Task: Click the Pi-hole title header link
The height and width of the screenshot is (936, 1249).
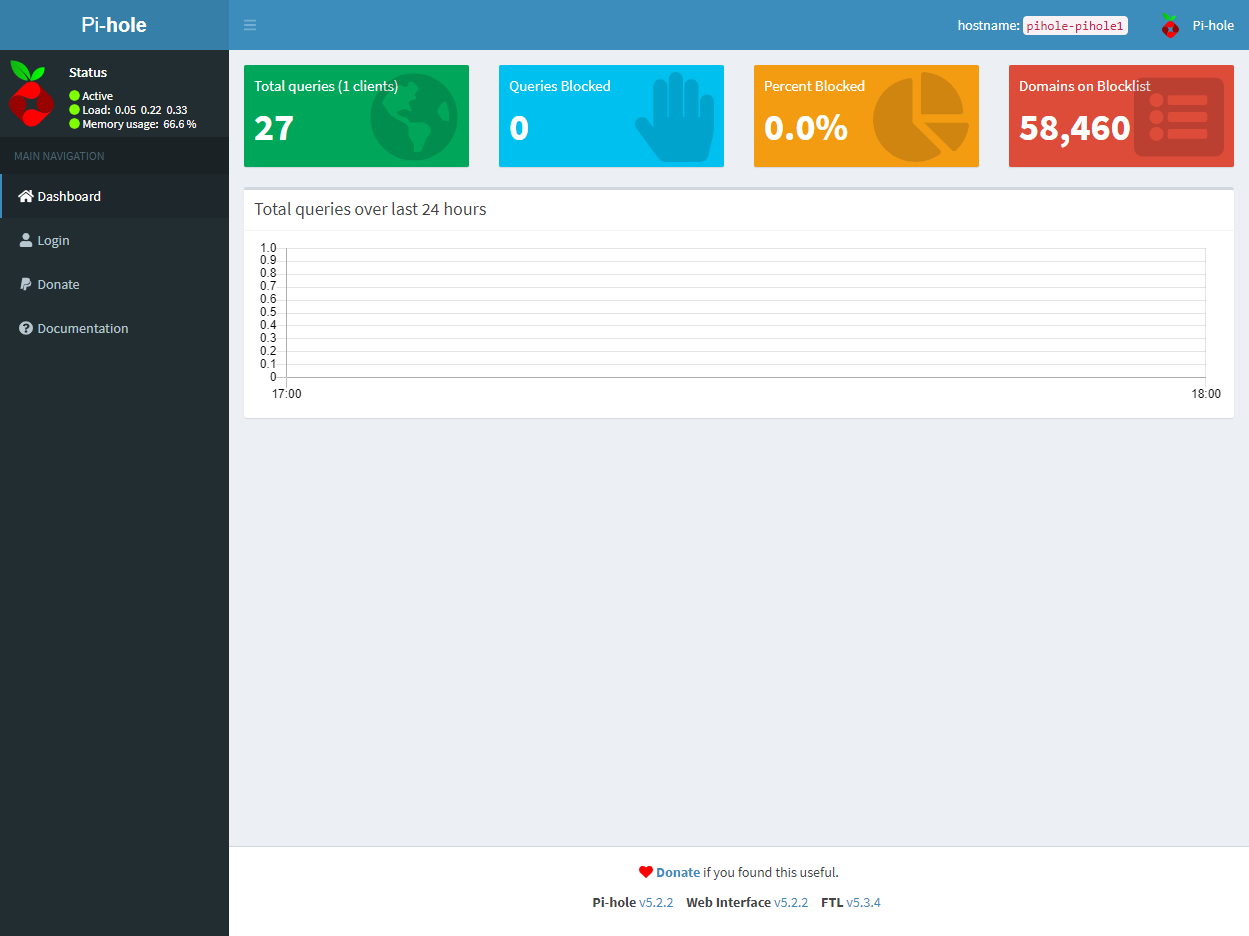Action: click(114, 25)
